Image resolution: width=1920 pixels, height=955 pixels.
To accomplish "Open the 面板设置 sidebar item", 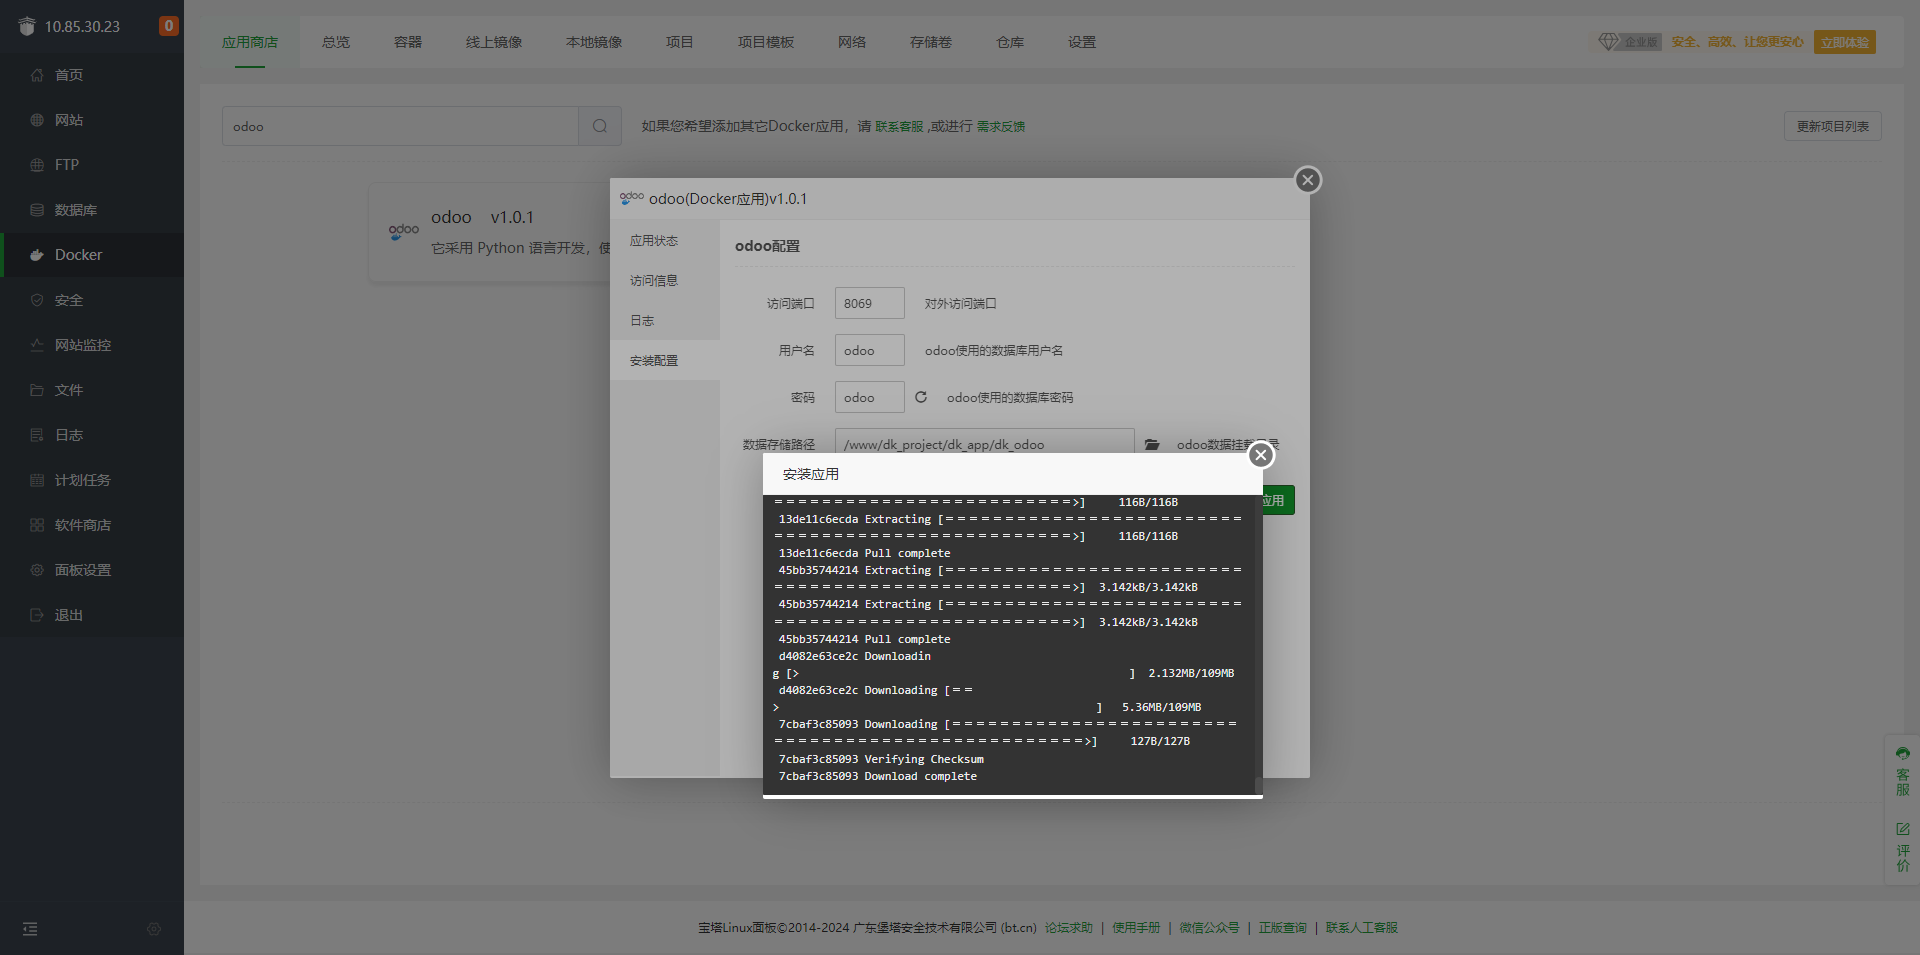I will (91, 570).
